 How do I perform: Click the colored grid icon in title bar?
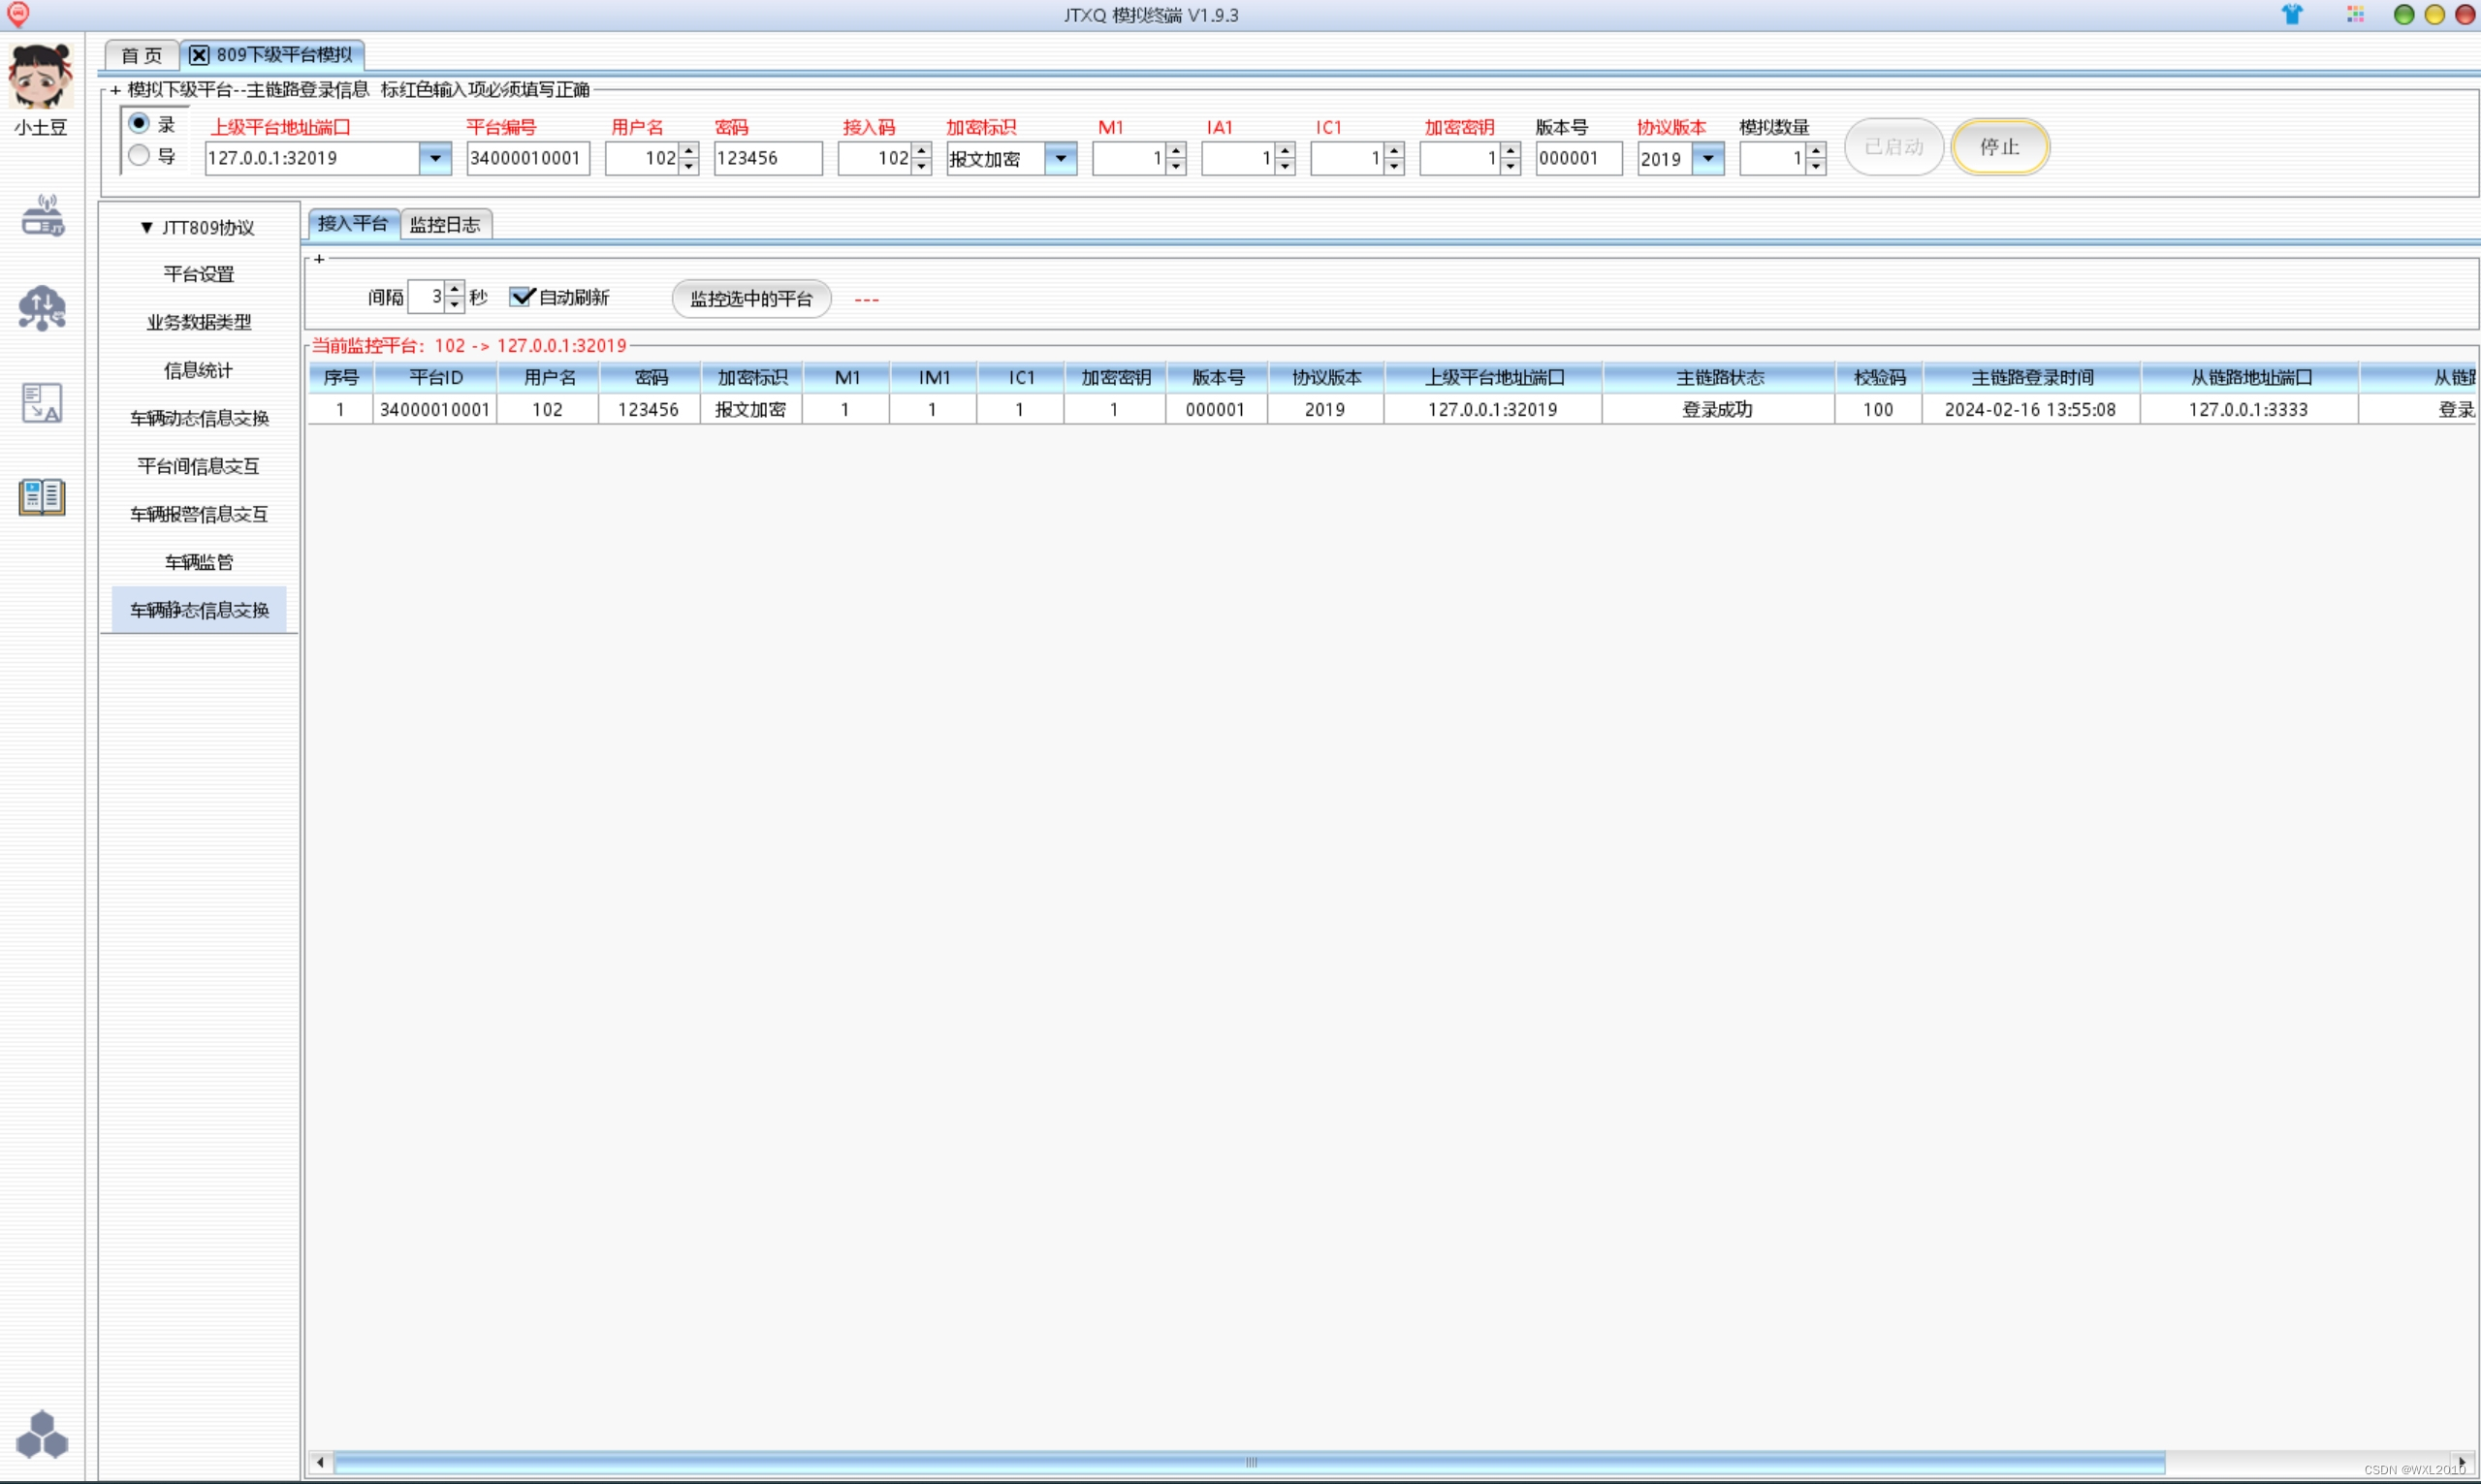(2355, 15)
